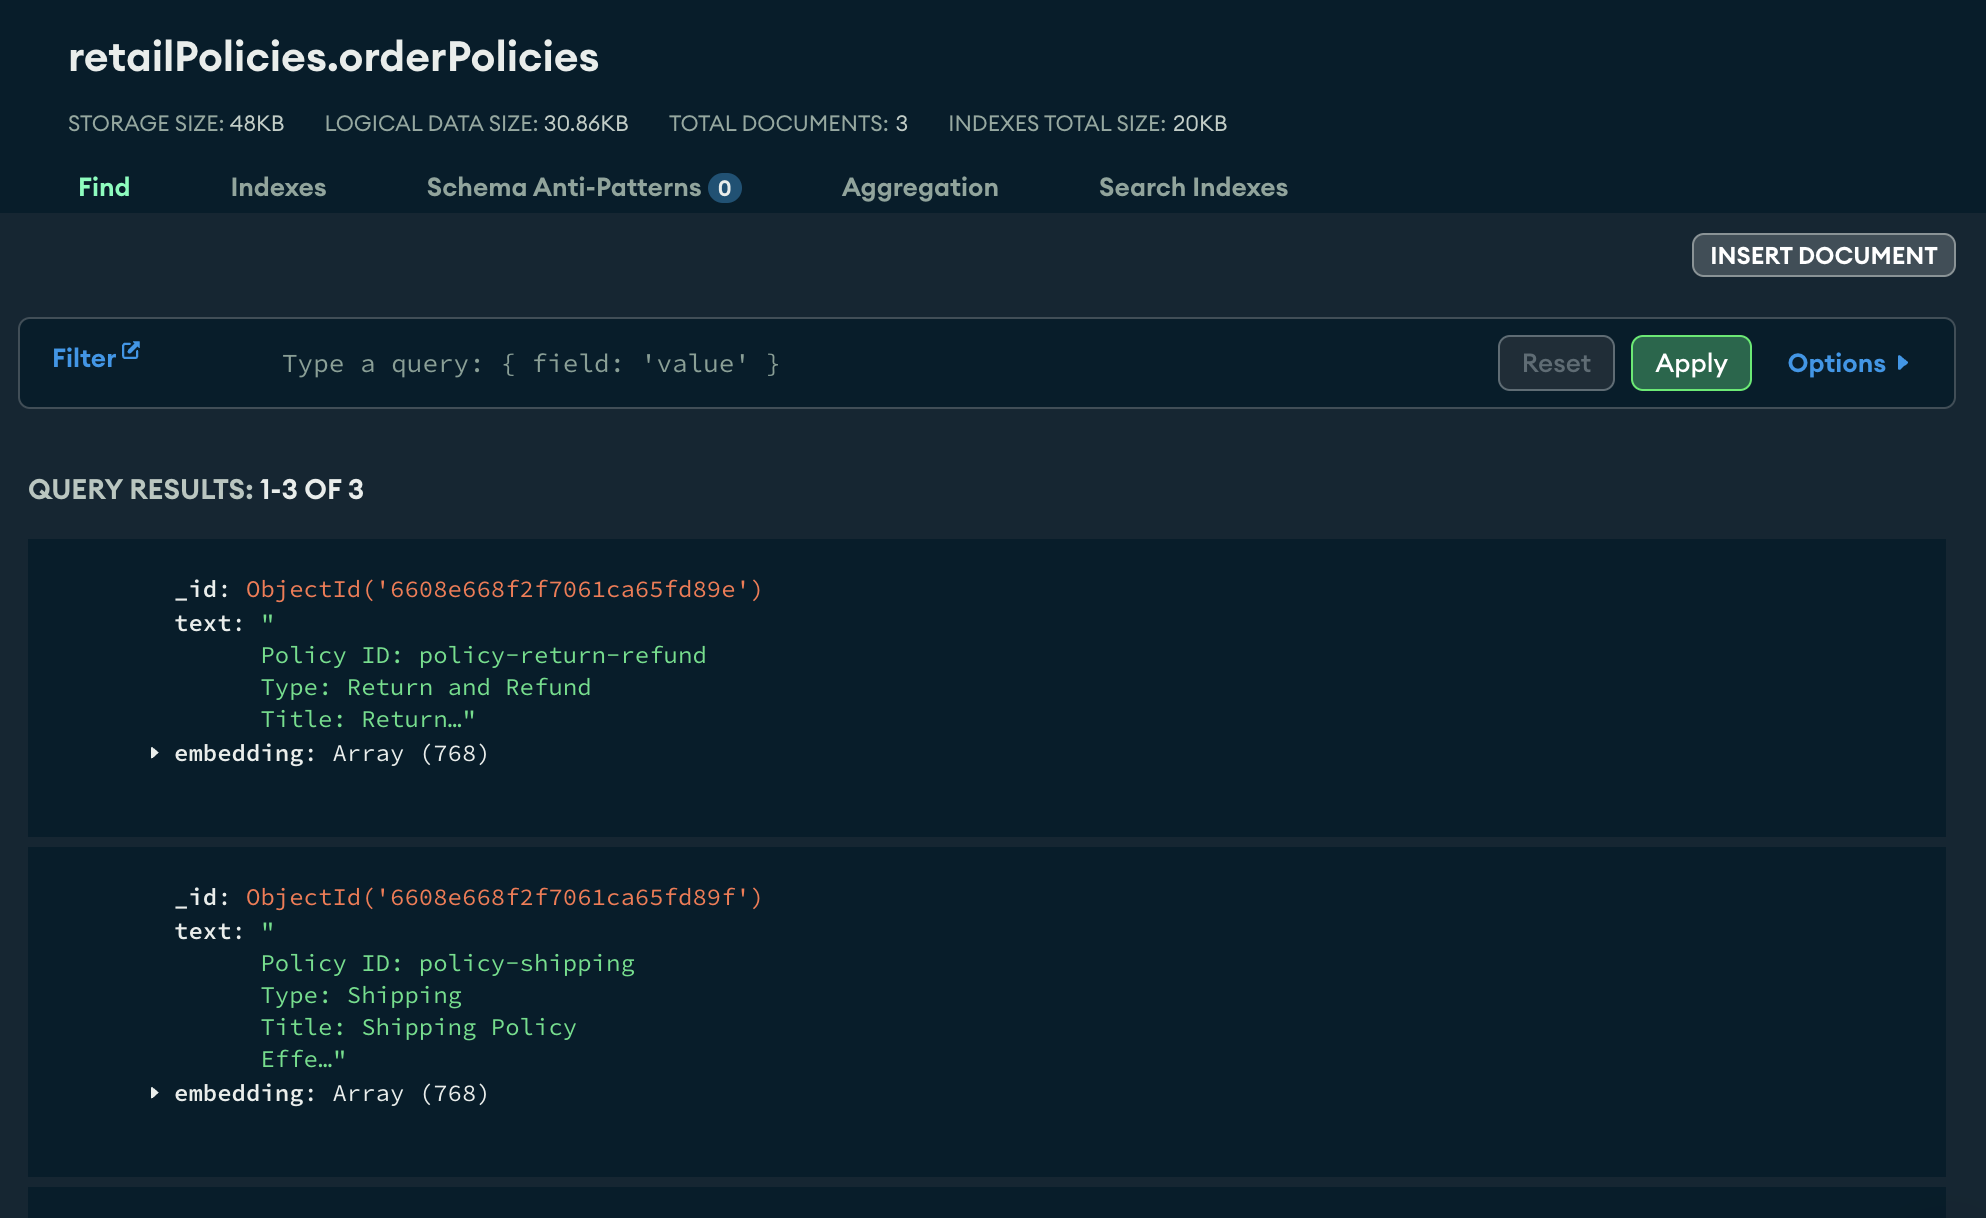Click the Filter link label

point(84,358)
